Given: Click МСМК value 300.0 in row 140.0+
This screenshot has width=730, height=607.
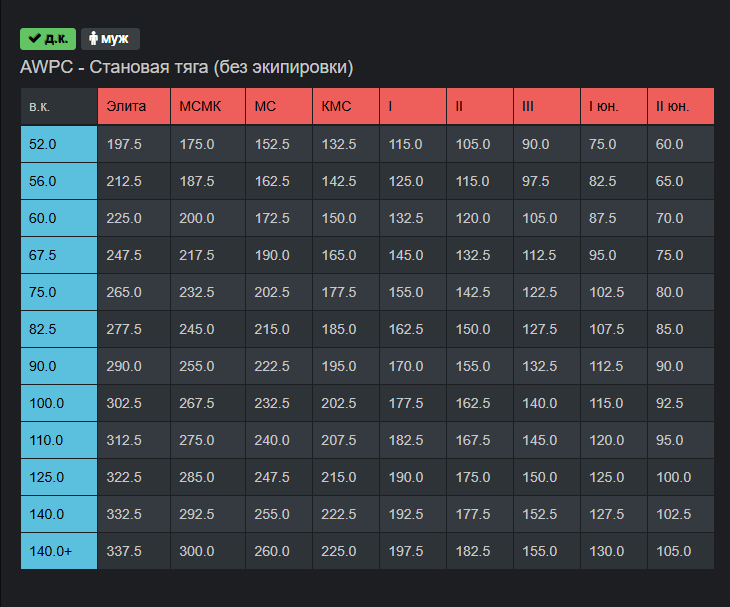Looking at the screenshot, I should pyautogui.click(x=208, y=551).
